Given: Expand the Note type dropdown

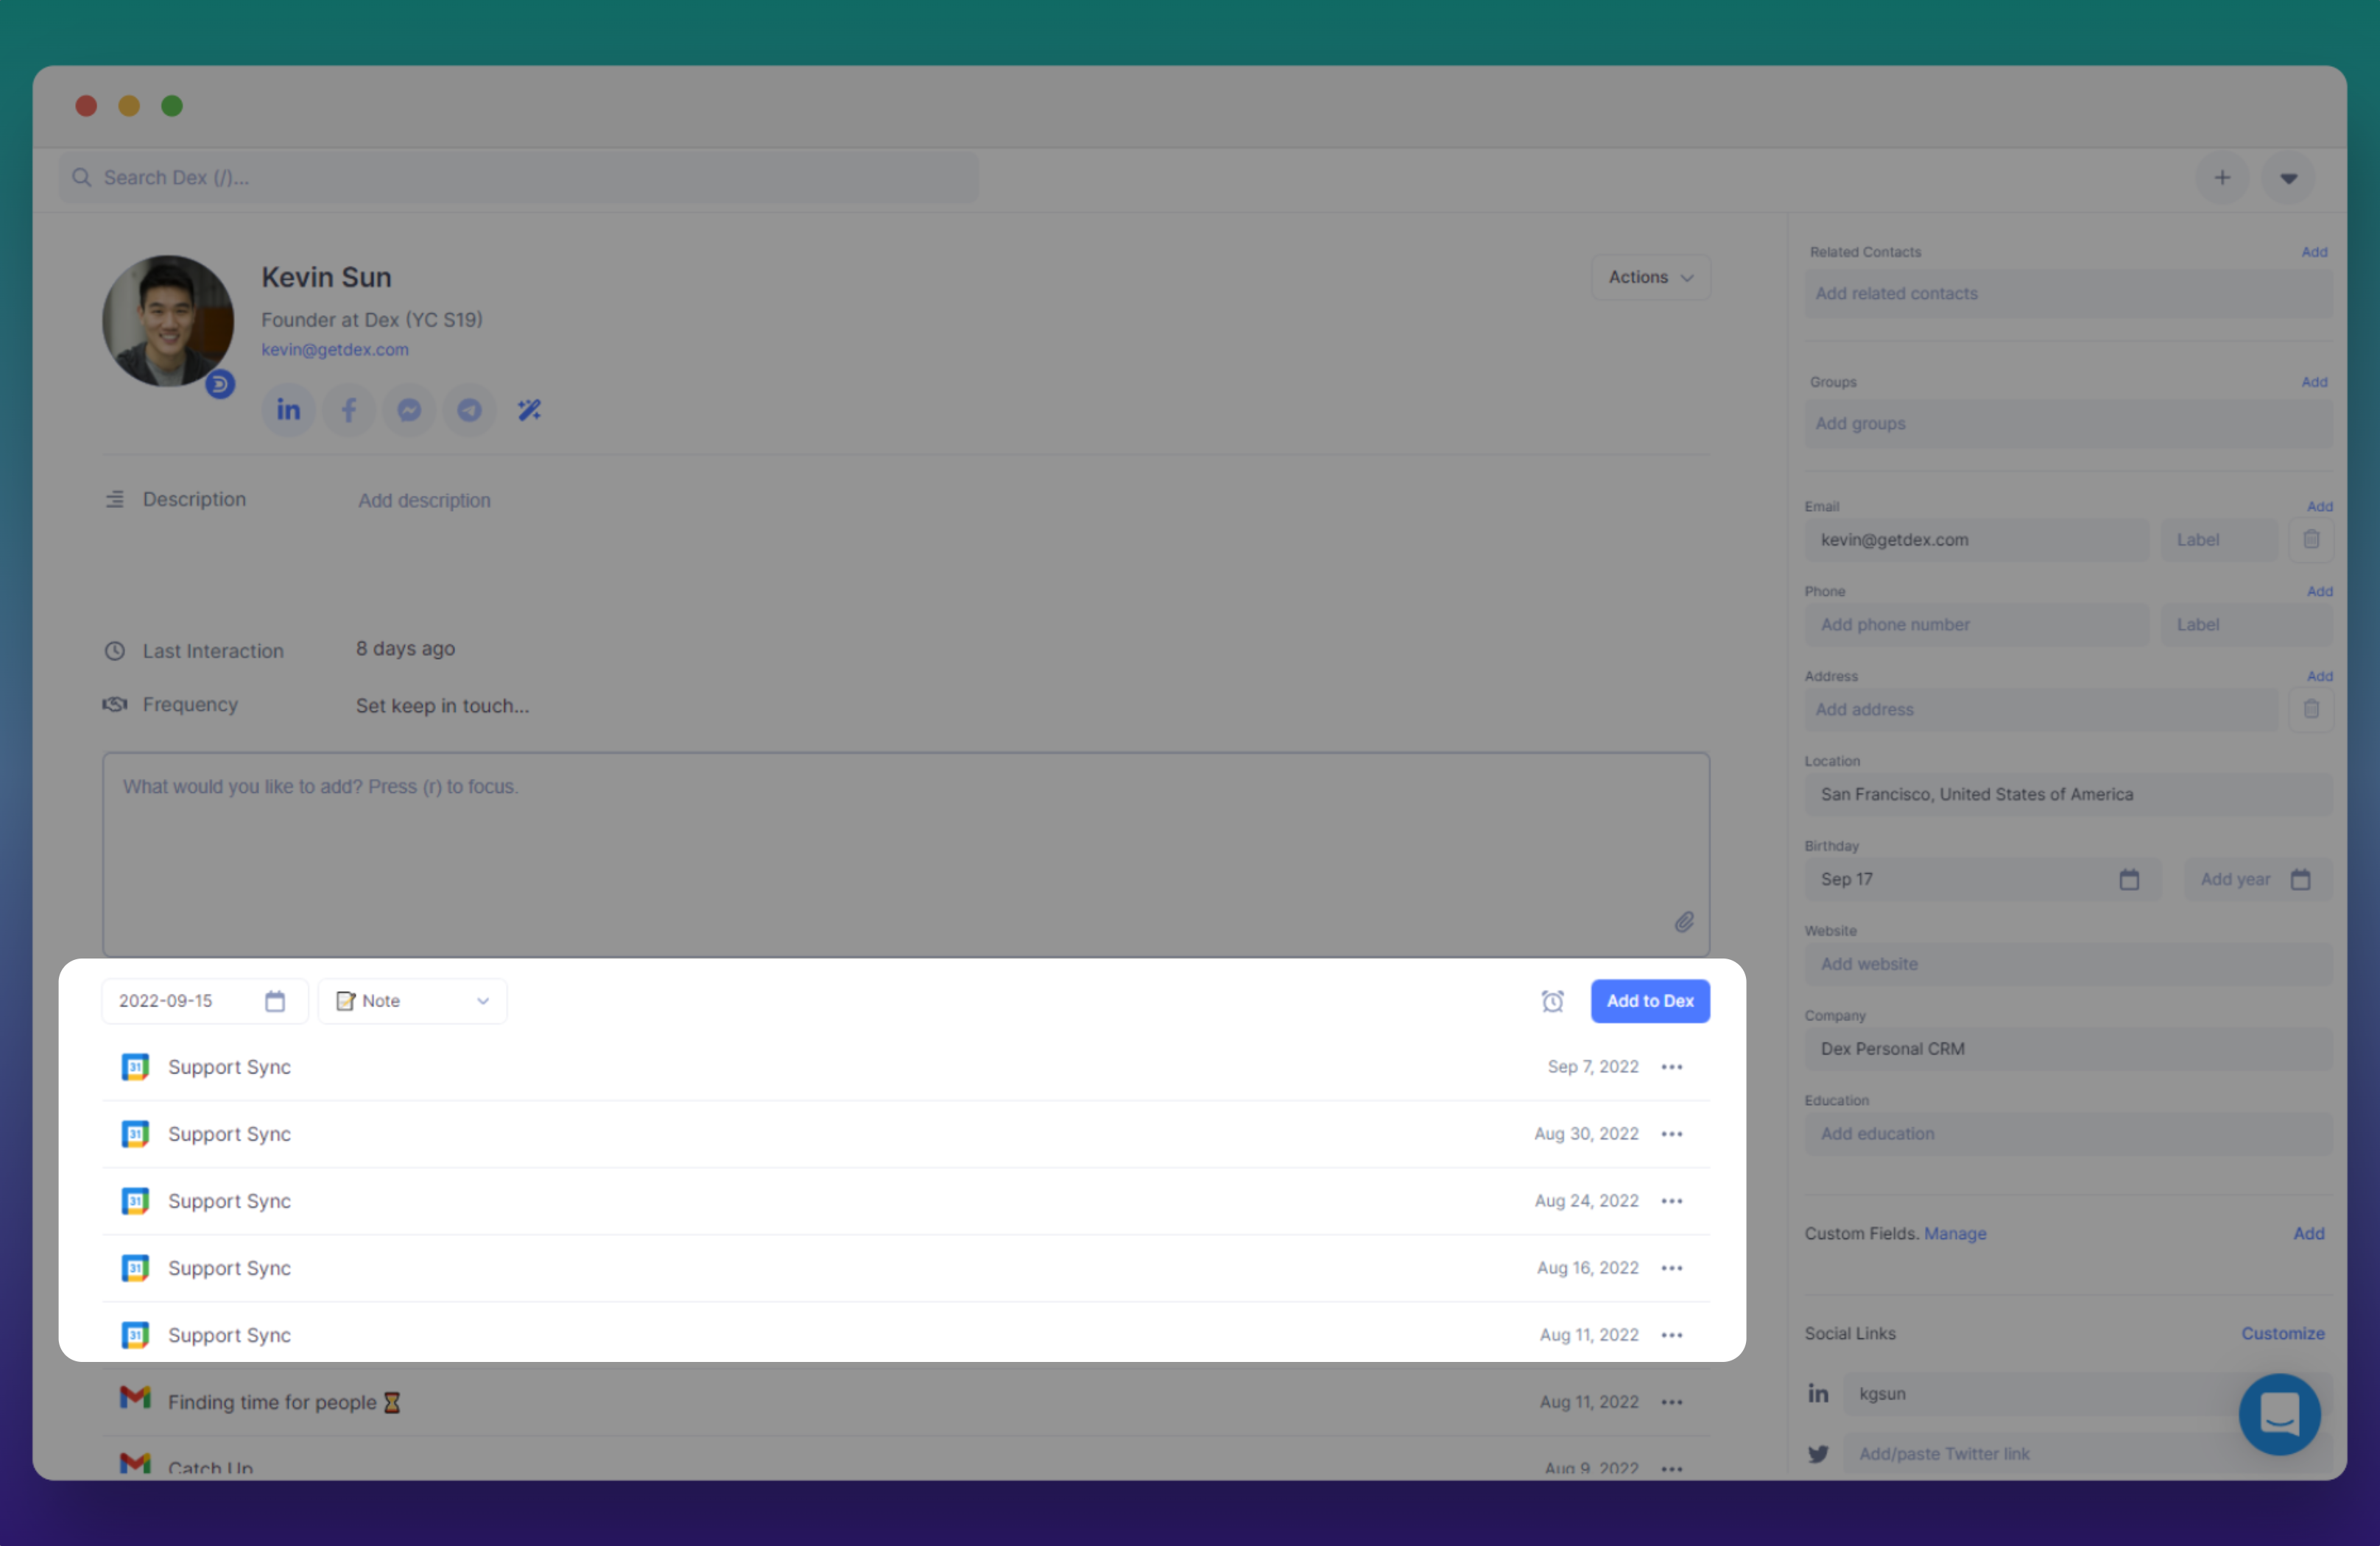Looking at the screenshot, I should tap(413, 1001).
